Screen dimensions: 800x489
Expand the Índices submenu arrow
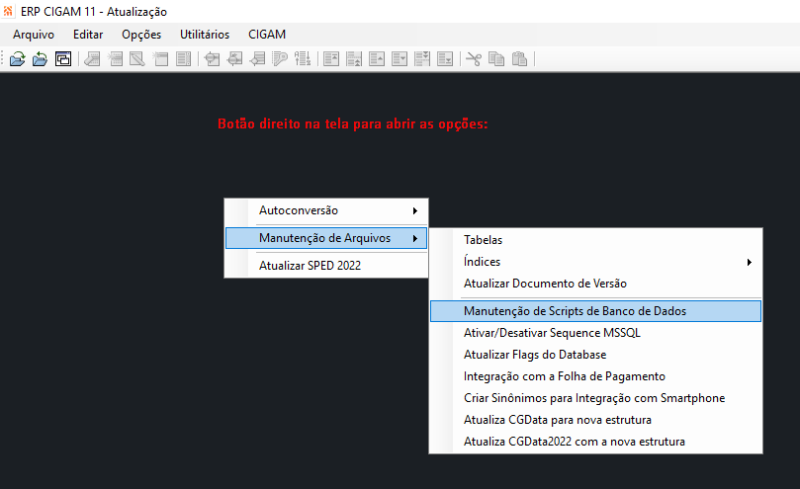coord(749,262)
